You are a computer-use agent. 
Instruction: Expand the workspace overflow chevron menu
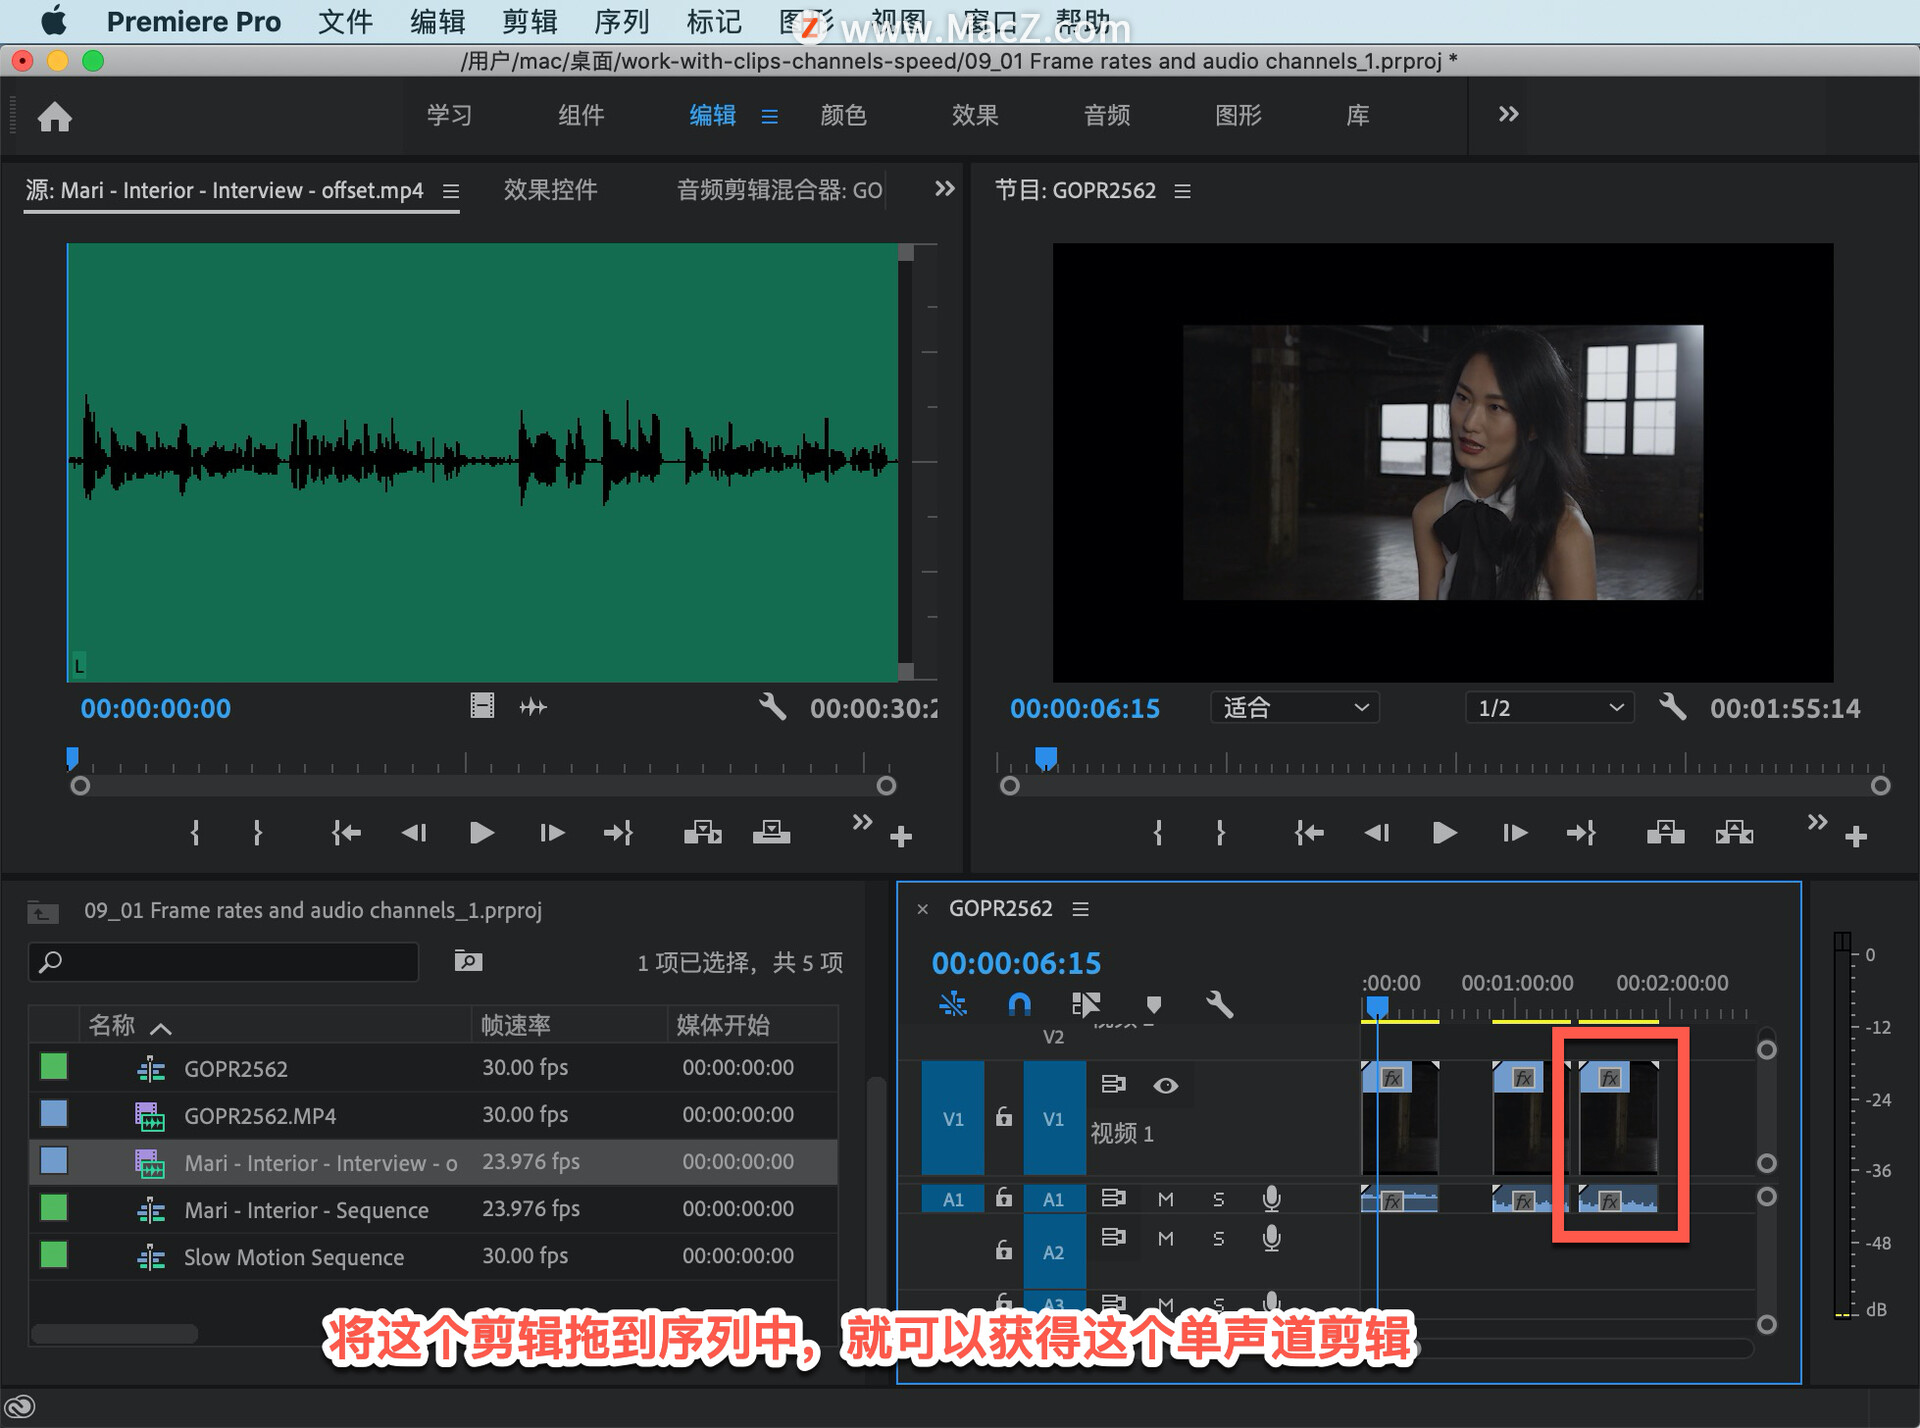1508,115
